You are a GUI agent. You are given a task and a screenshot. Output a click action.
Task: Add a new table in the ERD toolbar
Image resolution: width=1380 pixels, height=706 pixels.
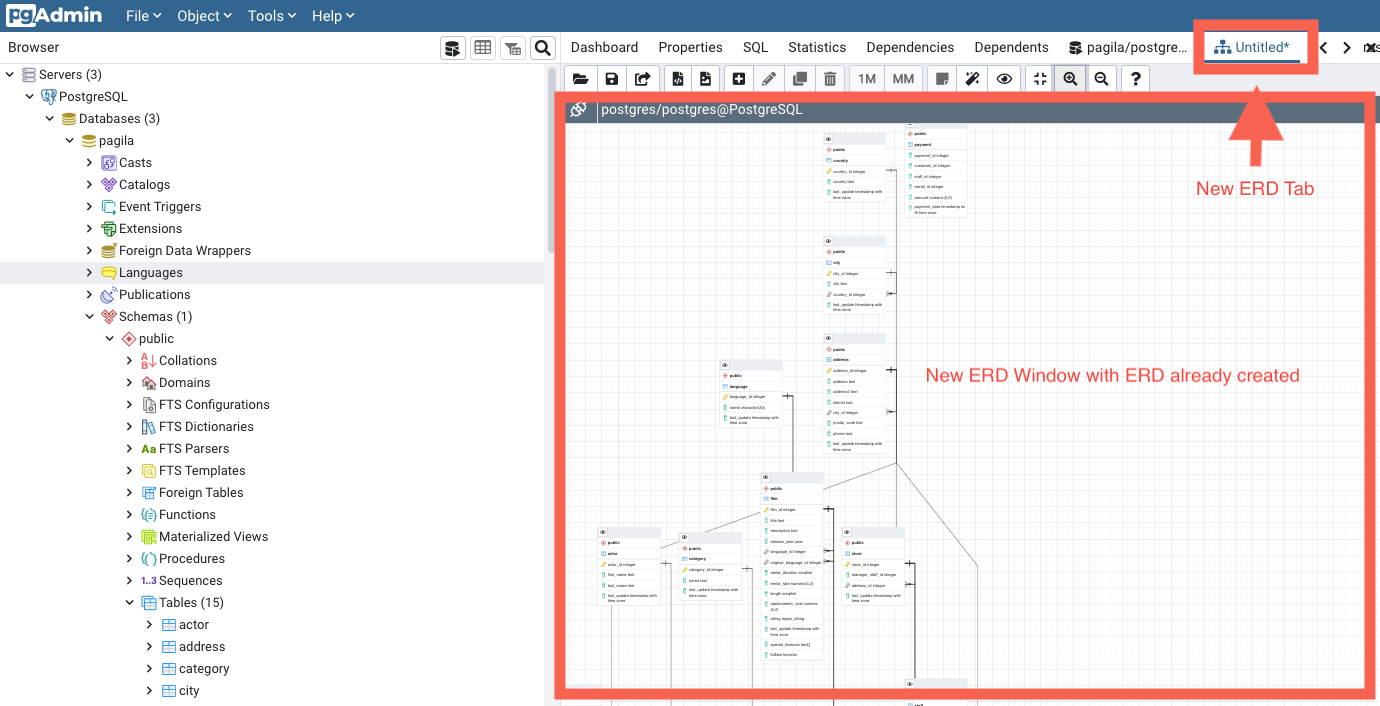click(x=738, y=78)
